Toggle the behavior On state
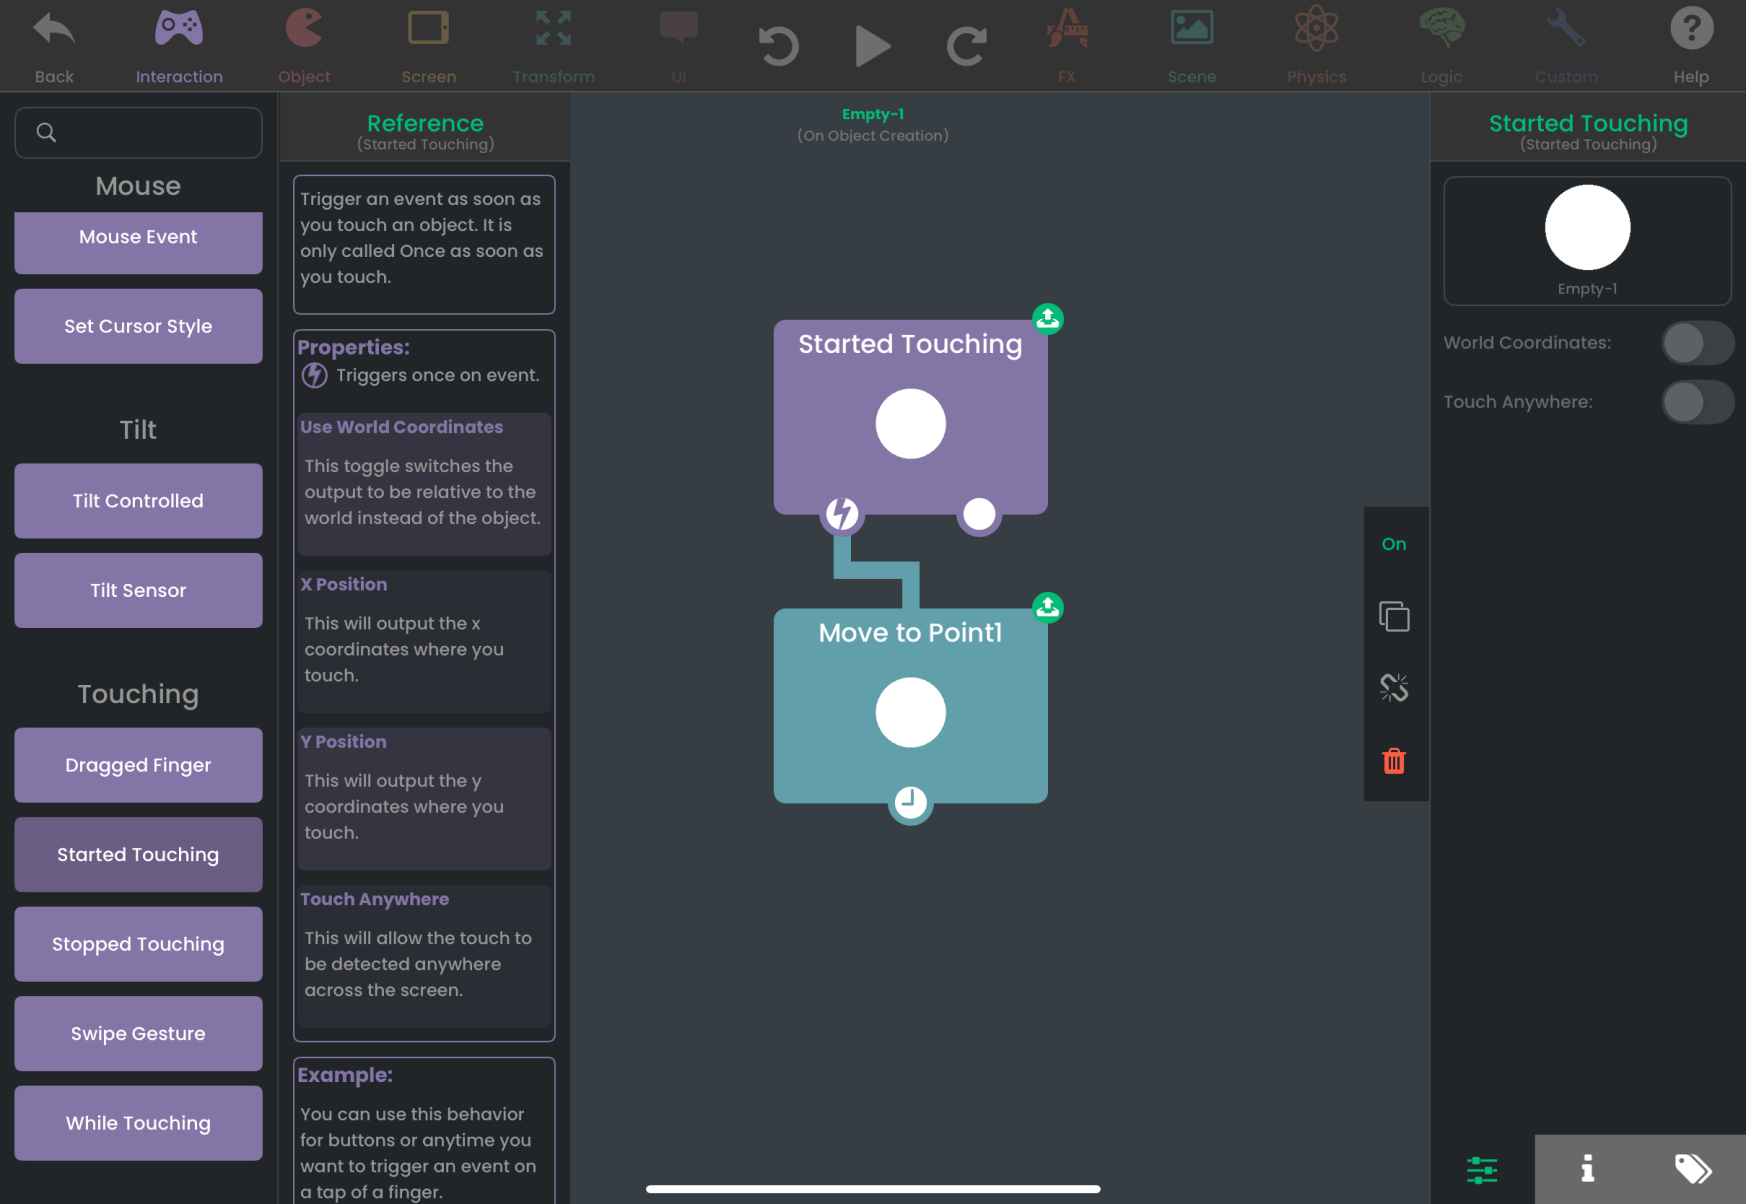This screenshot has width=1746, height=1204. point(1394,544)
